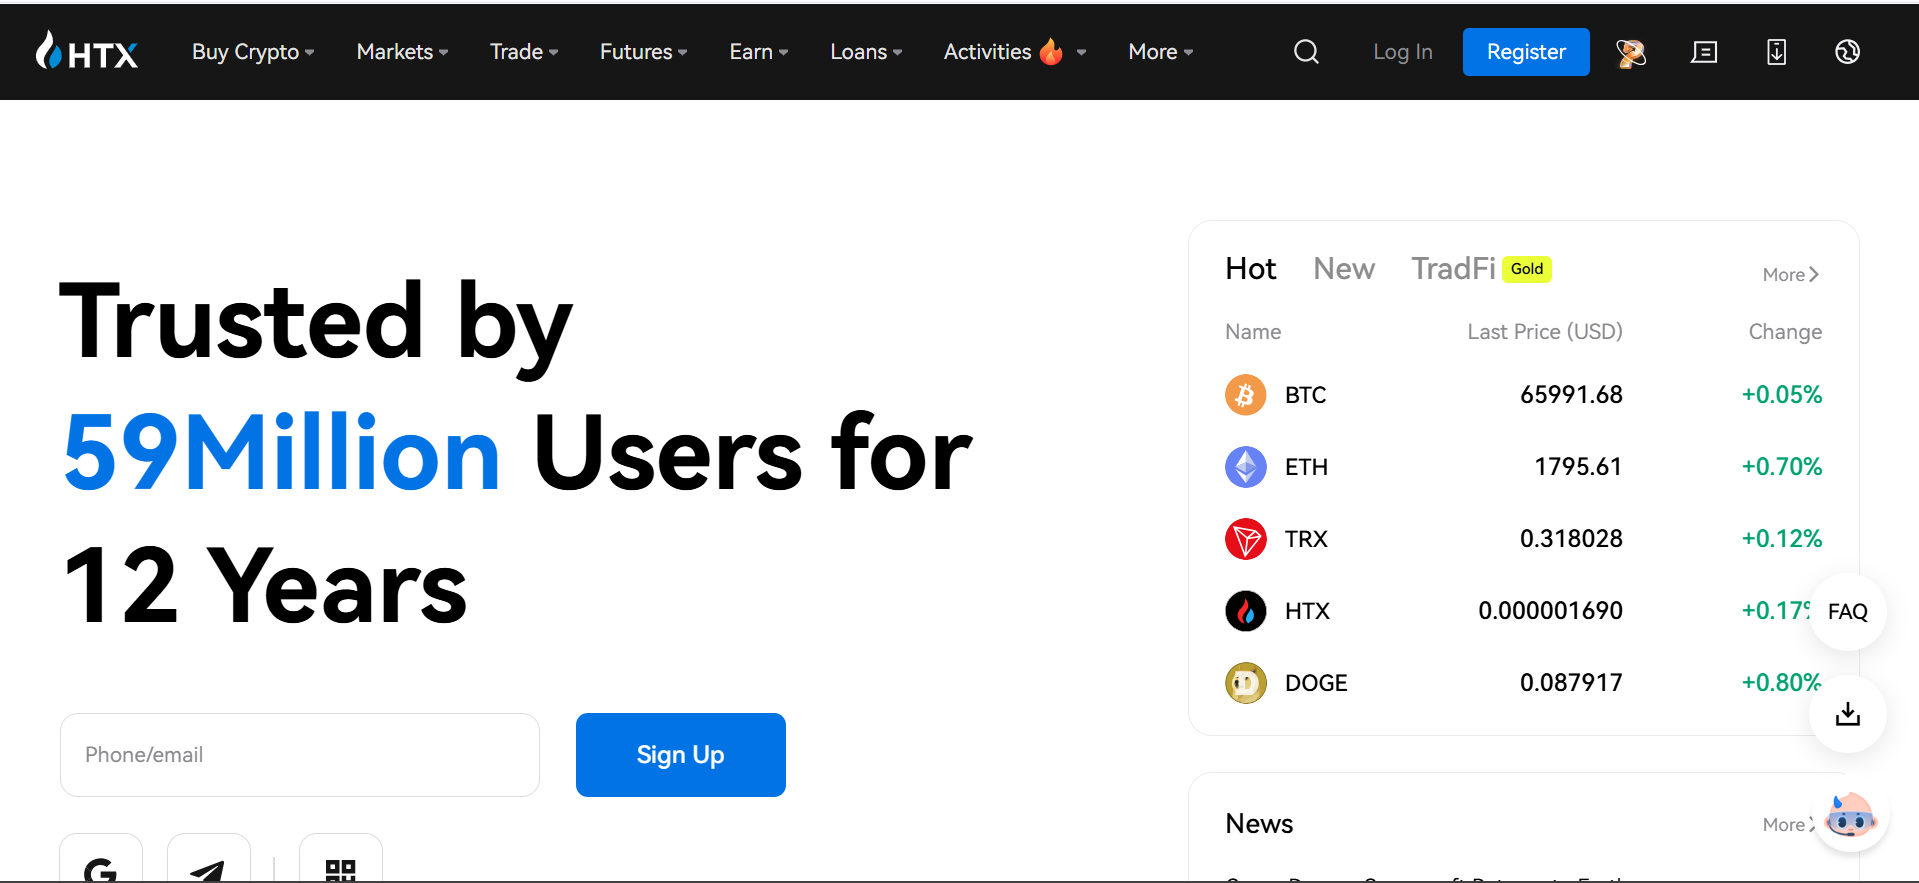
Task: Expand the Futures dropdown
Action: coord(643,52)
